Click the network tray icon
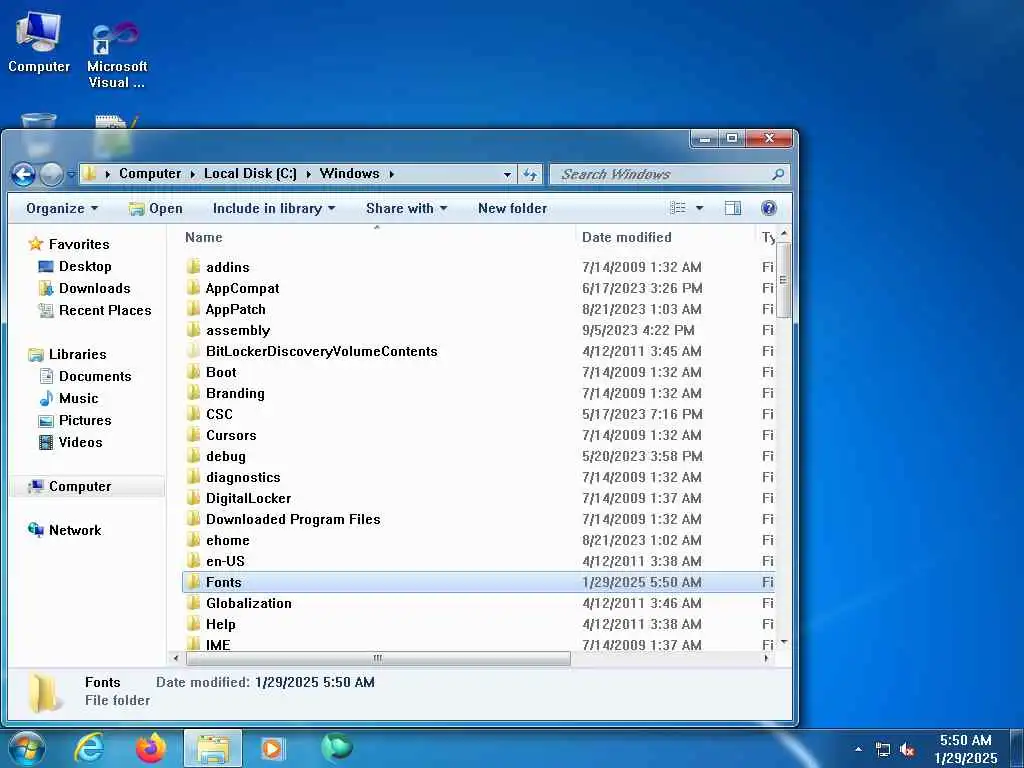 882,750
